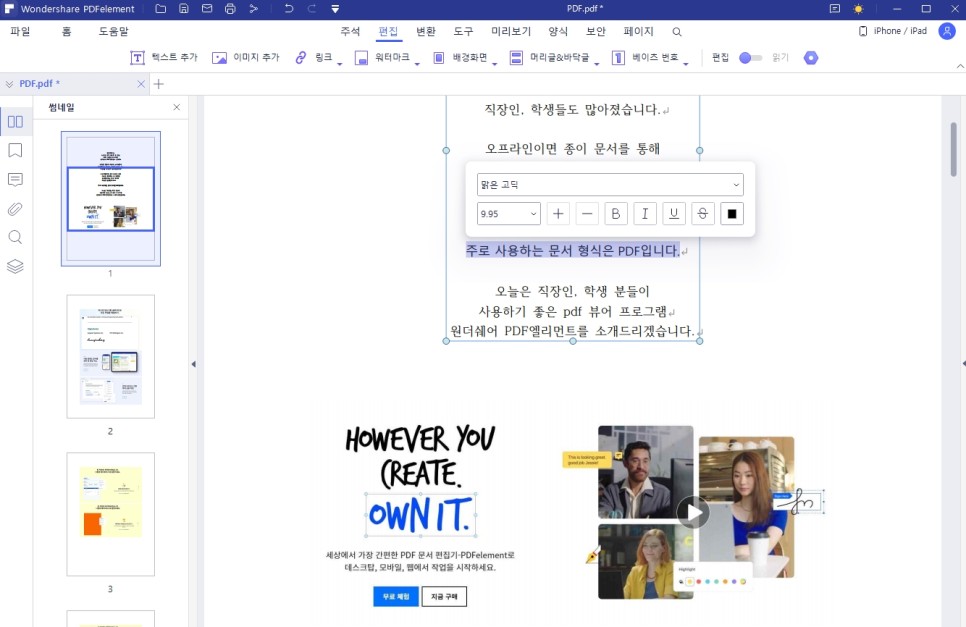
Task: Switch to the 주석 tab
Action: pyautogui.click(x=350, y=31)
